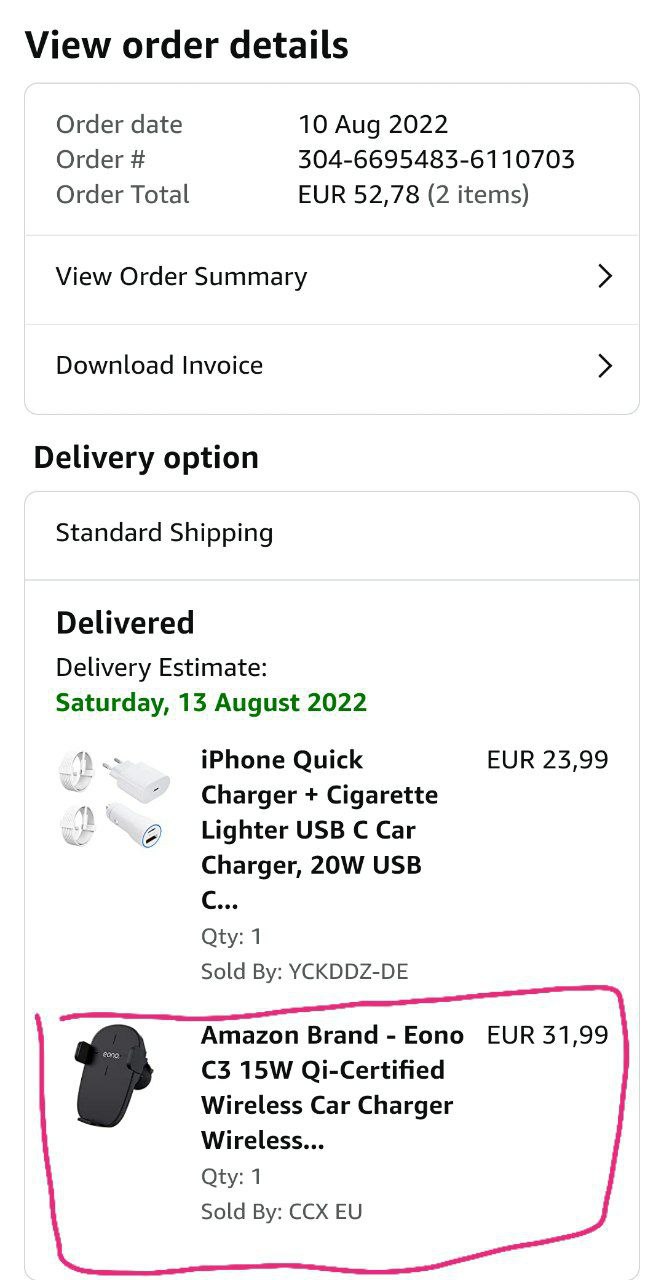Click the order date 10 Aug 2022

pyautogui.click(x=373, y=125)
